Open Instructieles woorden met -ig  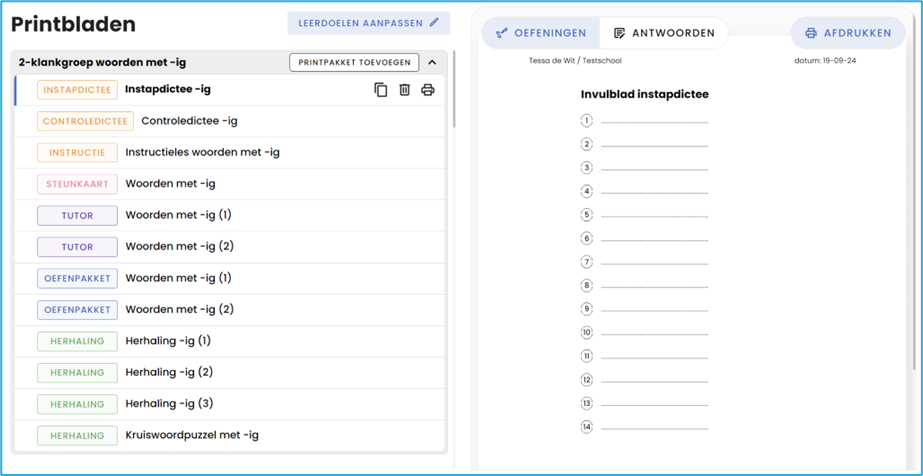(202, 153)
